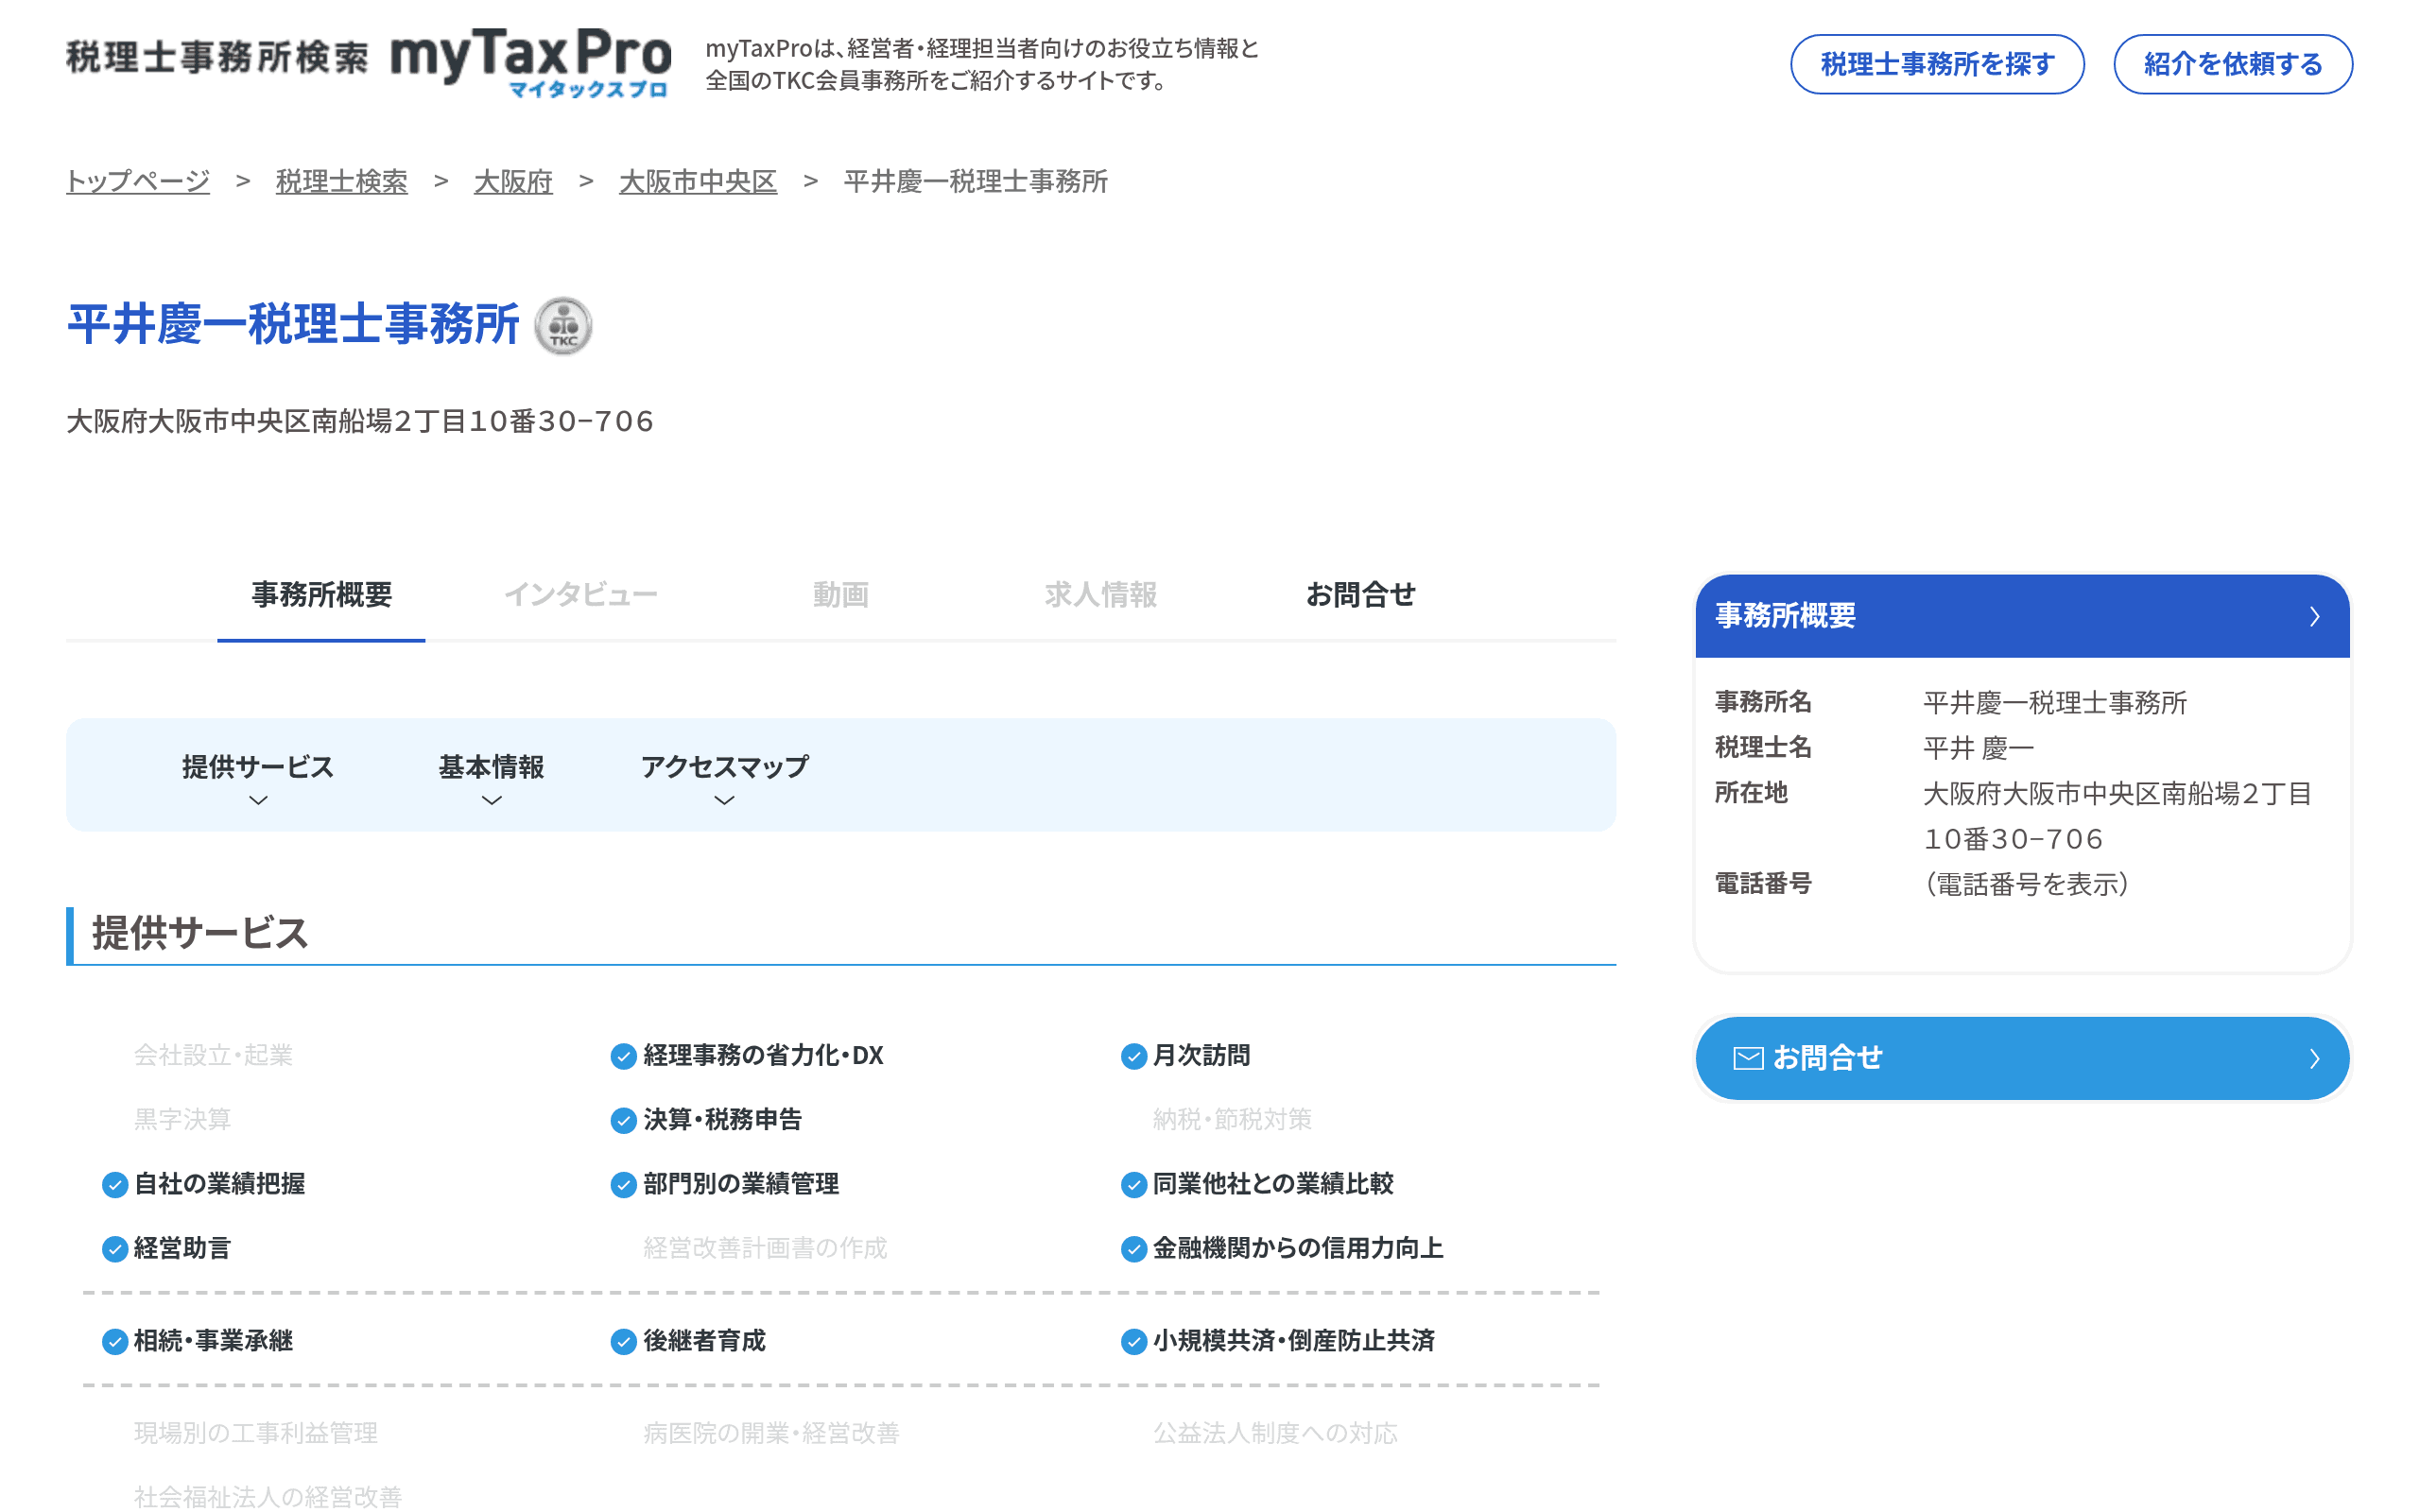2420x1512 pixels.
Task: Switch to the インタビュー tab
Action: [x=583, y=594]
